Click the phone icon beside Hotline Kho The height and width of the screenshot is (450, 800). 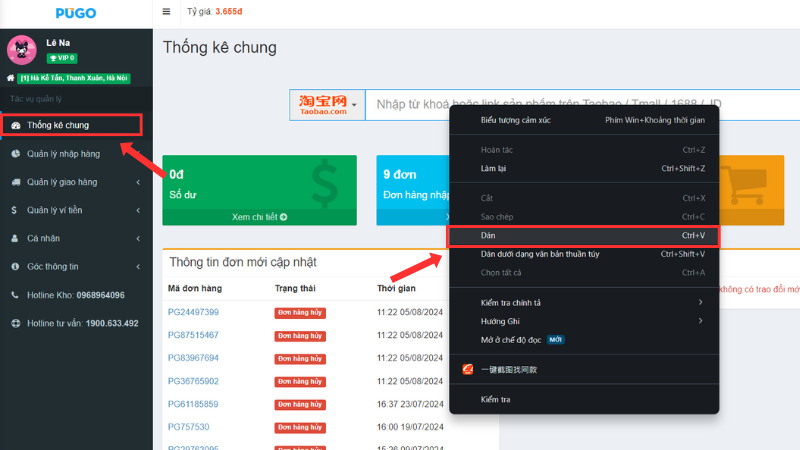point(15,295)
